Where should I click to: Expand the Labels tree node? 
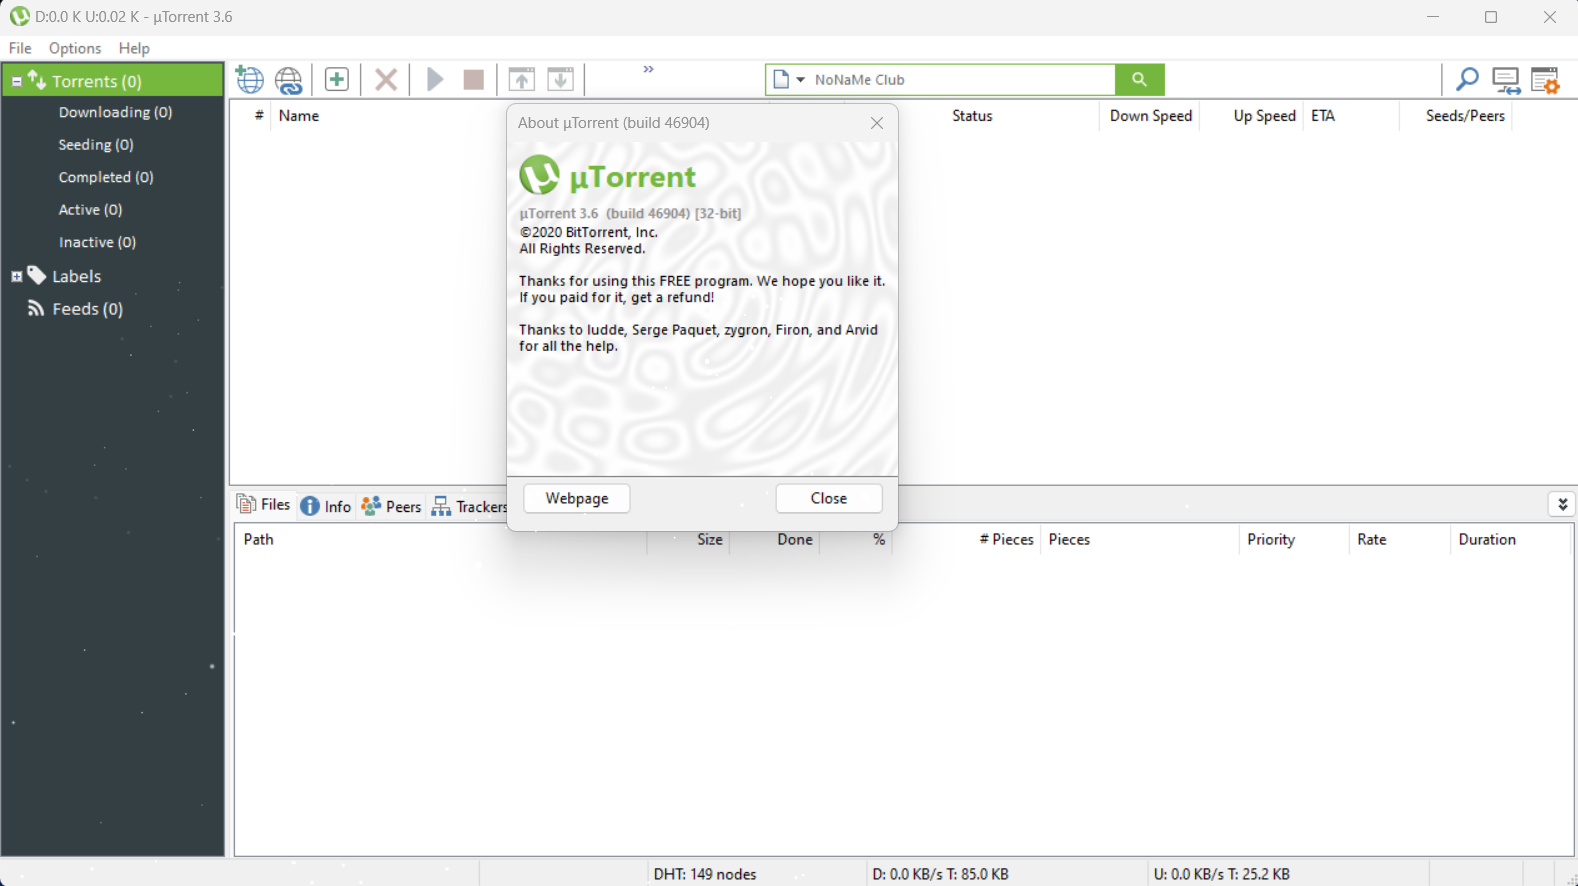pyautogui.click(x=16, y=276)
